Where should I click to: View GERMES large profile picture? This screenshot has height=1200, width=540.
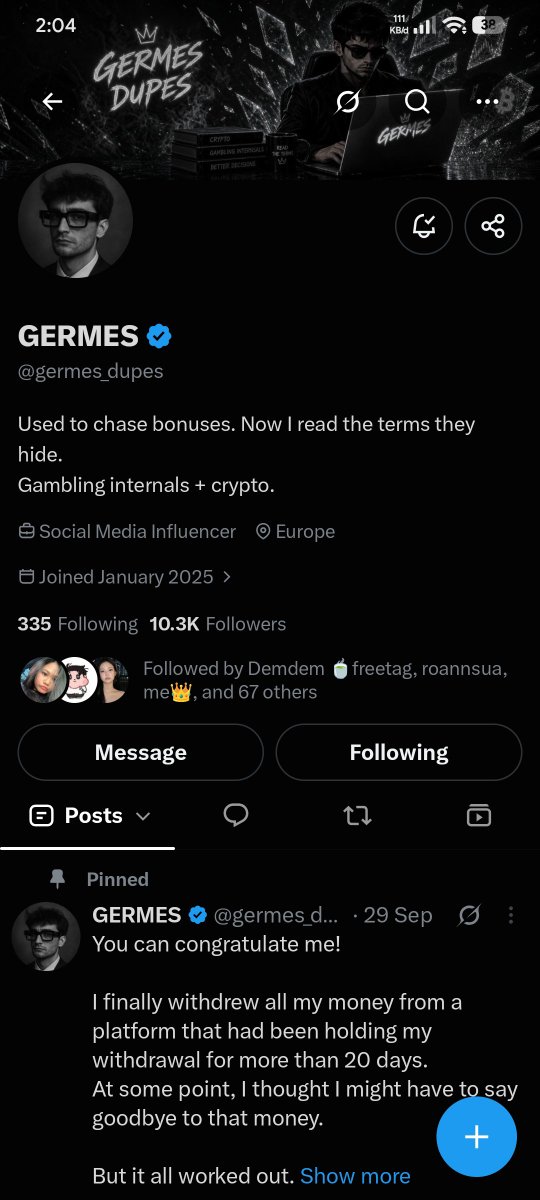coord(75,220)
